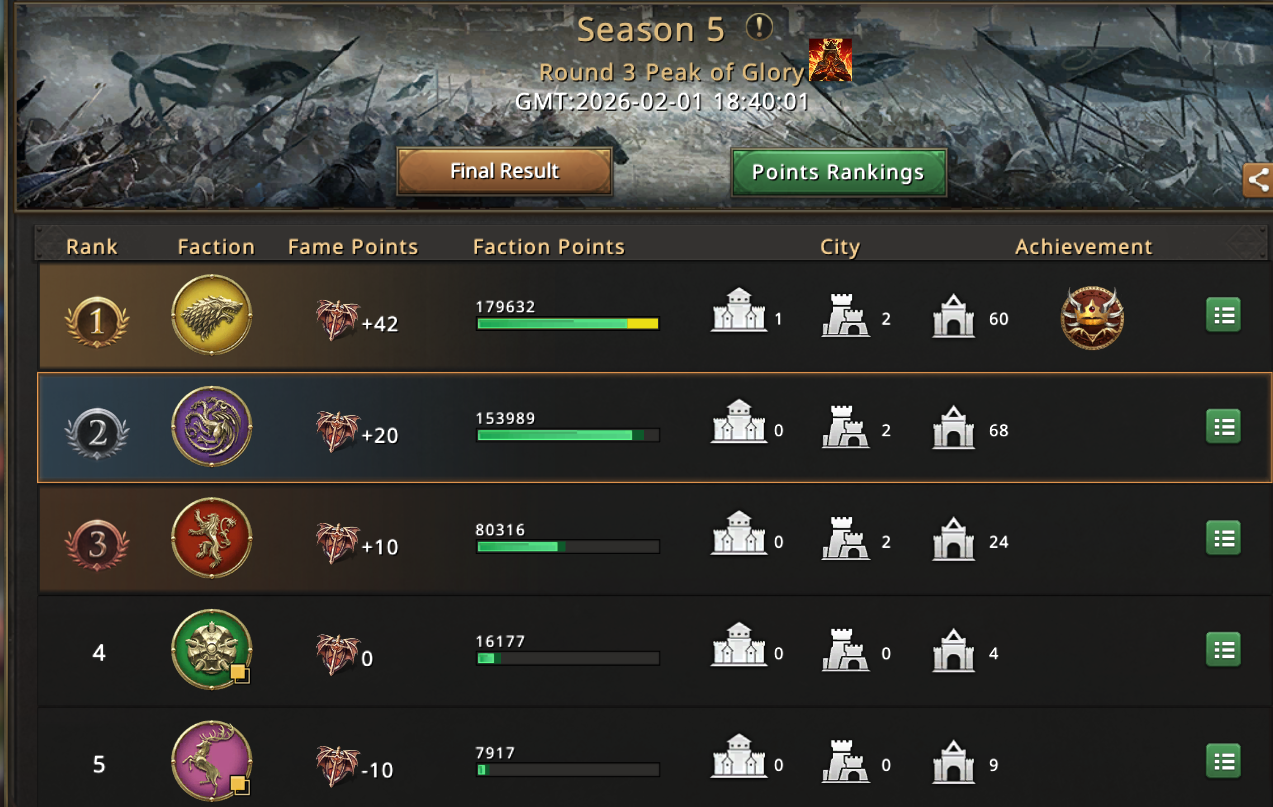Image resolution: width=1273 pixels, height=807 pixels.
Task: Click the rank 1 achievement crown badge
Action: click(1092, 319)
